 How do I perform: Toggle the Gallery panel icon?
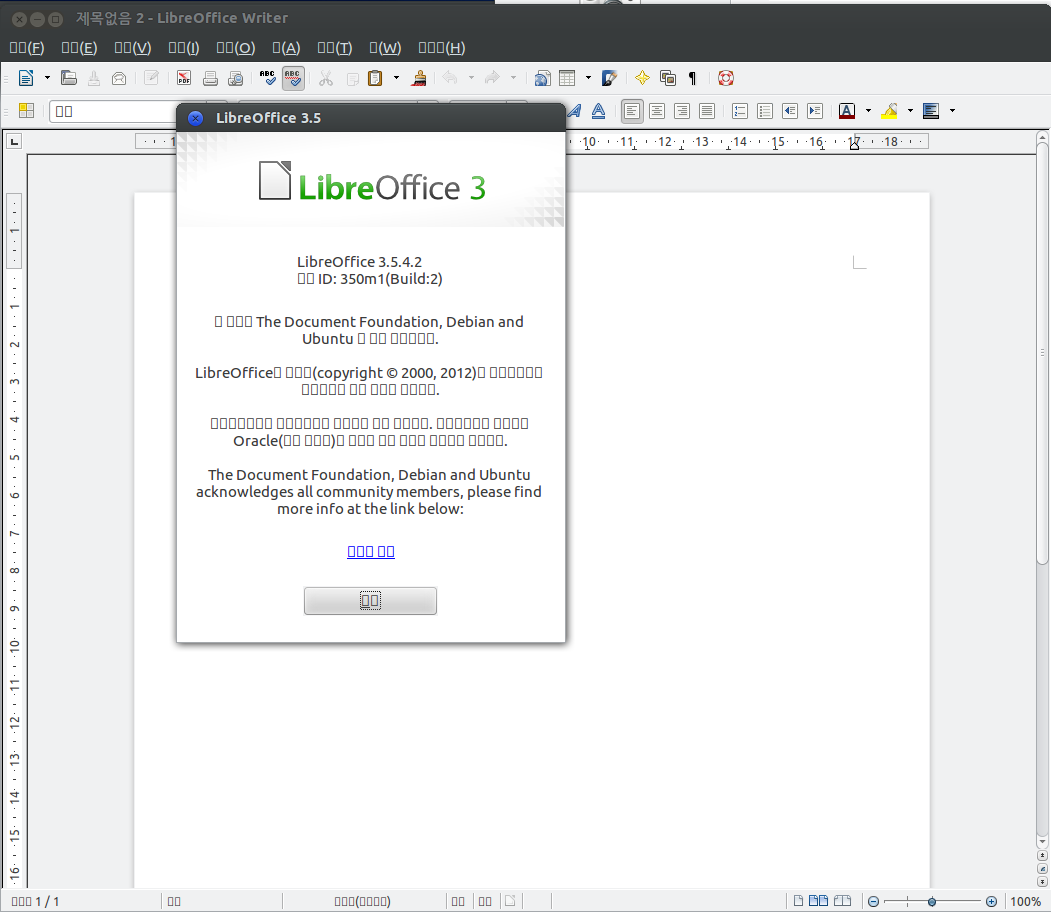(x=668, y=78)
